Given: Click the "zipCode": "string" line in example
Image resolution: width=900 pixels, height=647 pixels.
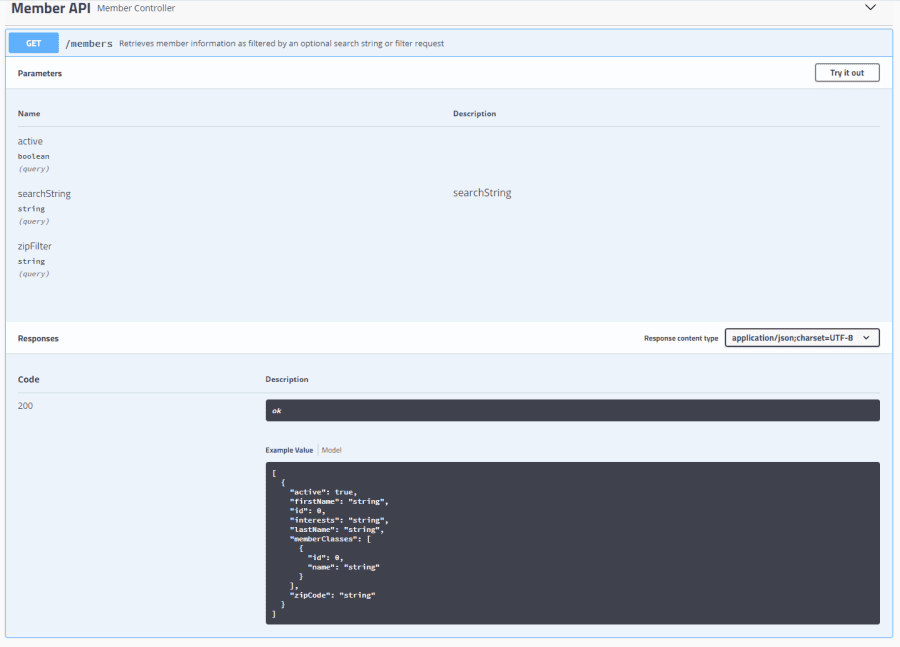Looking at the screenshot, I should [x=332, y=595].
